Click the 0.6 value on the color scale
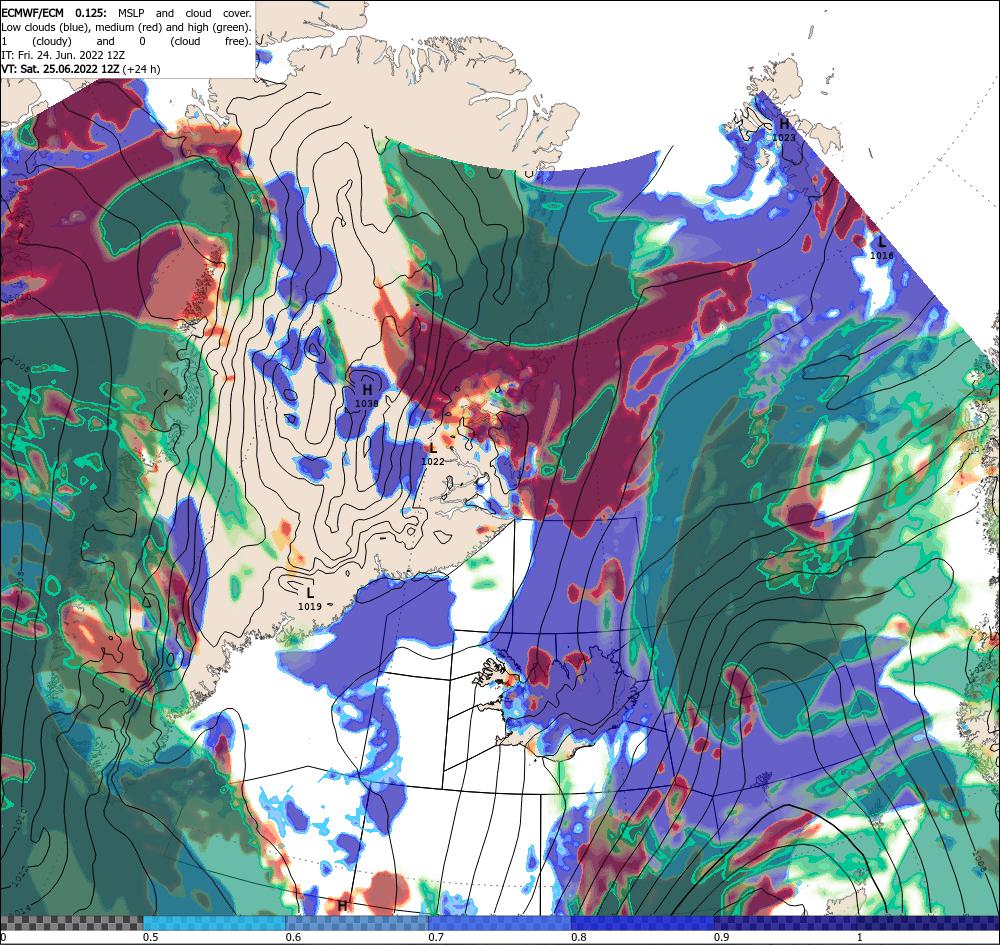The width and height of the screenshot is (1000, 945). (293, 937)
